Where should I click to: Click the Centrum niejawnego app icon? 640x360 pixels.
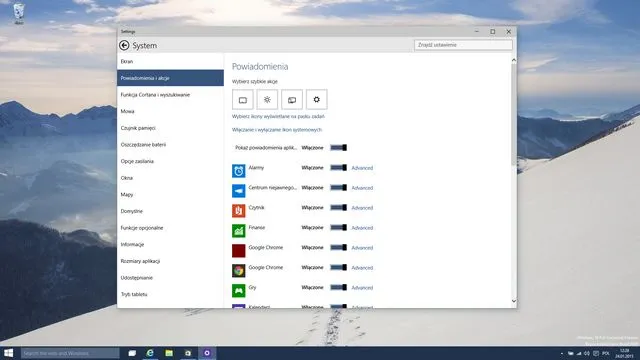(x=239, y=191)
